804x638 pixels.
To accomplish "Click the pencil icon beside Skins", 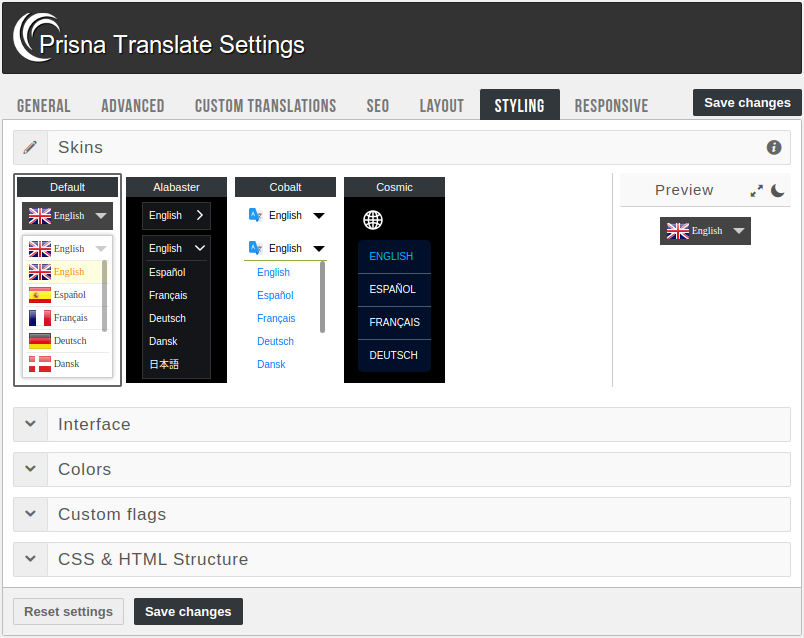I will (x=30, y=147).
